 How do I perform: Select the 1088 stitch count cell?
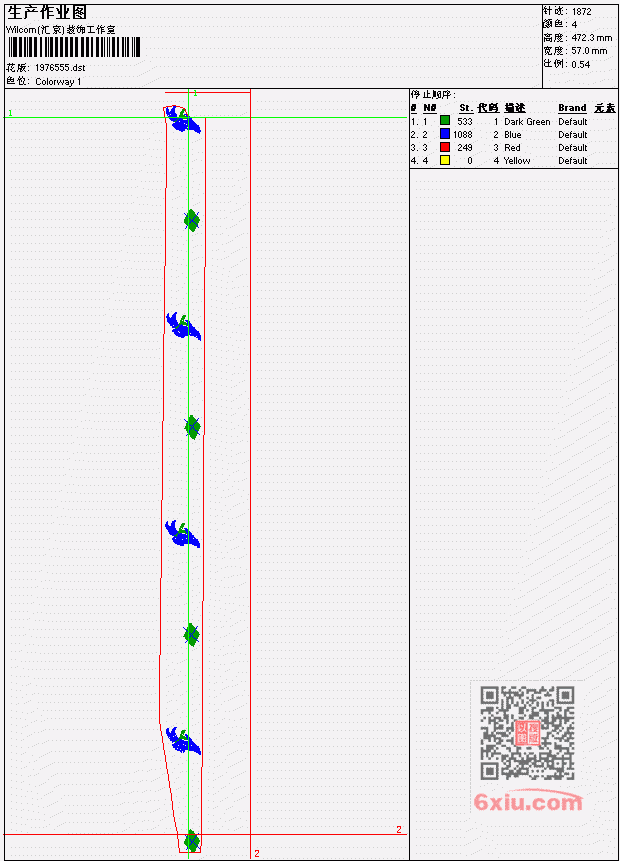point(462,135)
